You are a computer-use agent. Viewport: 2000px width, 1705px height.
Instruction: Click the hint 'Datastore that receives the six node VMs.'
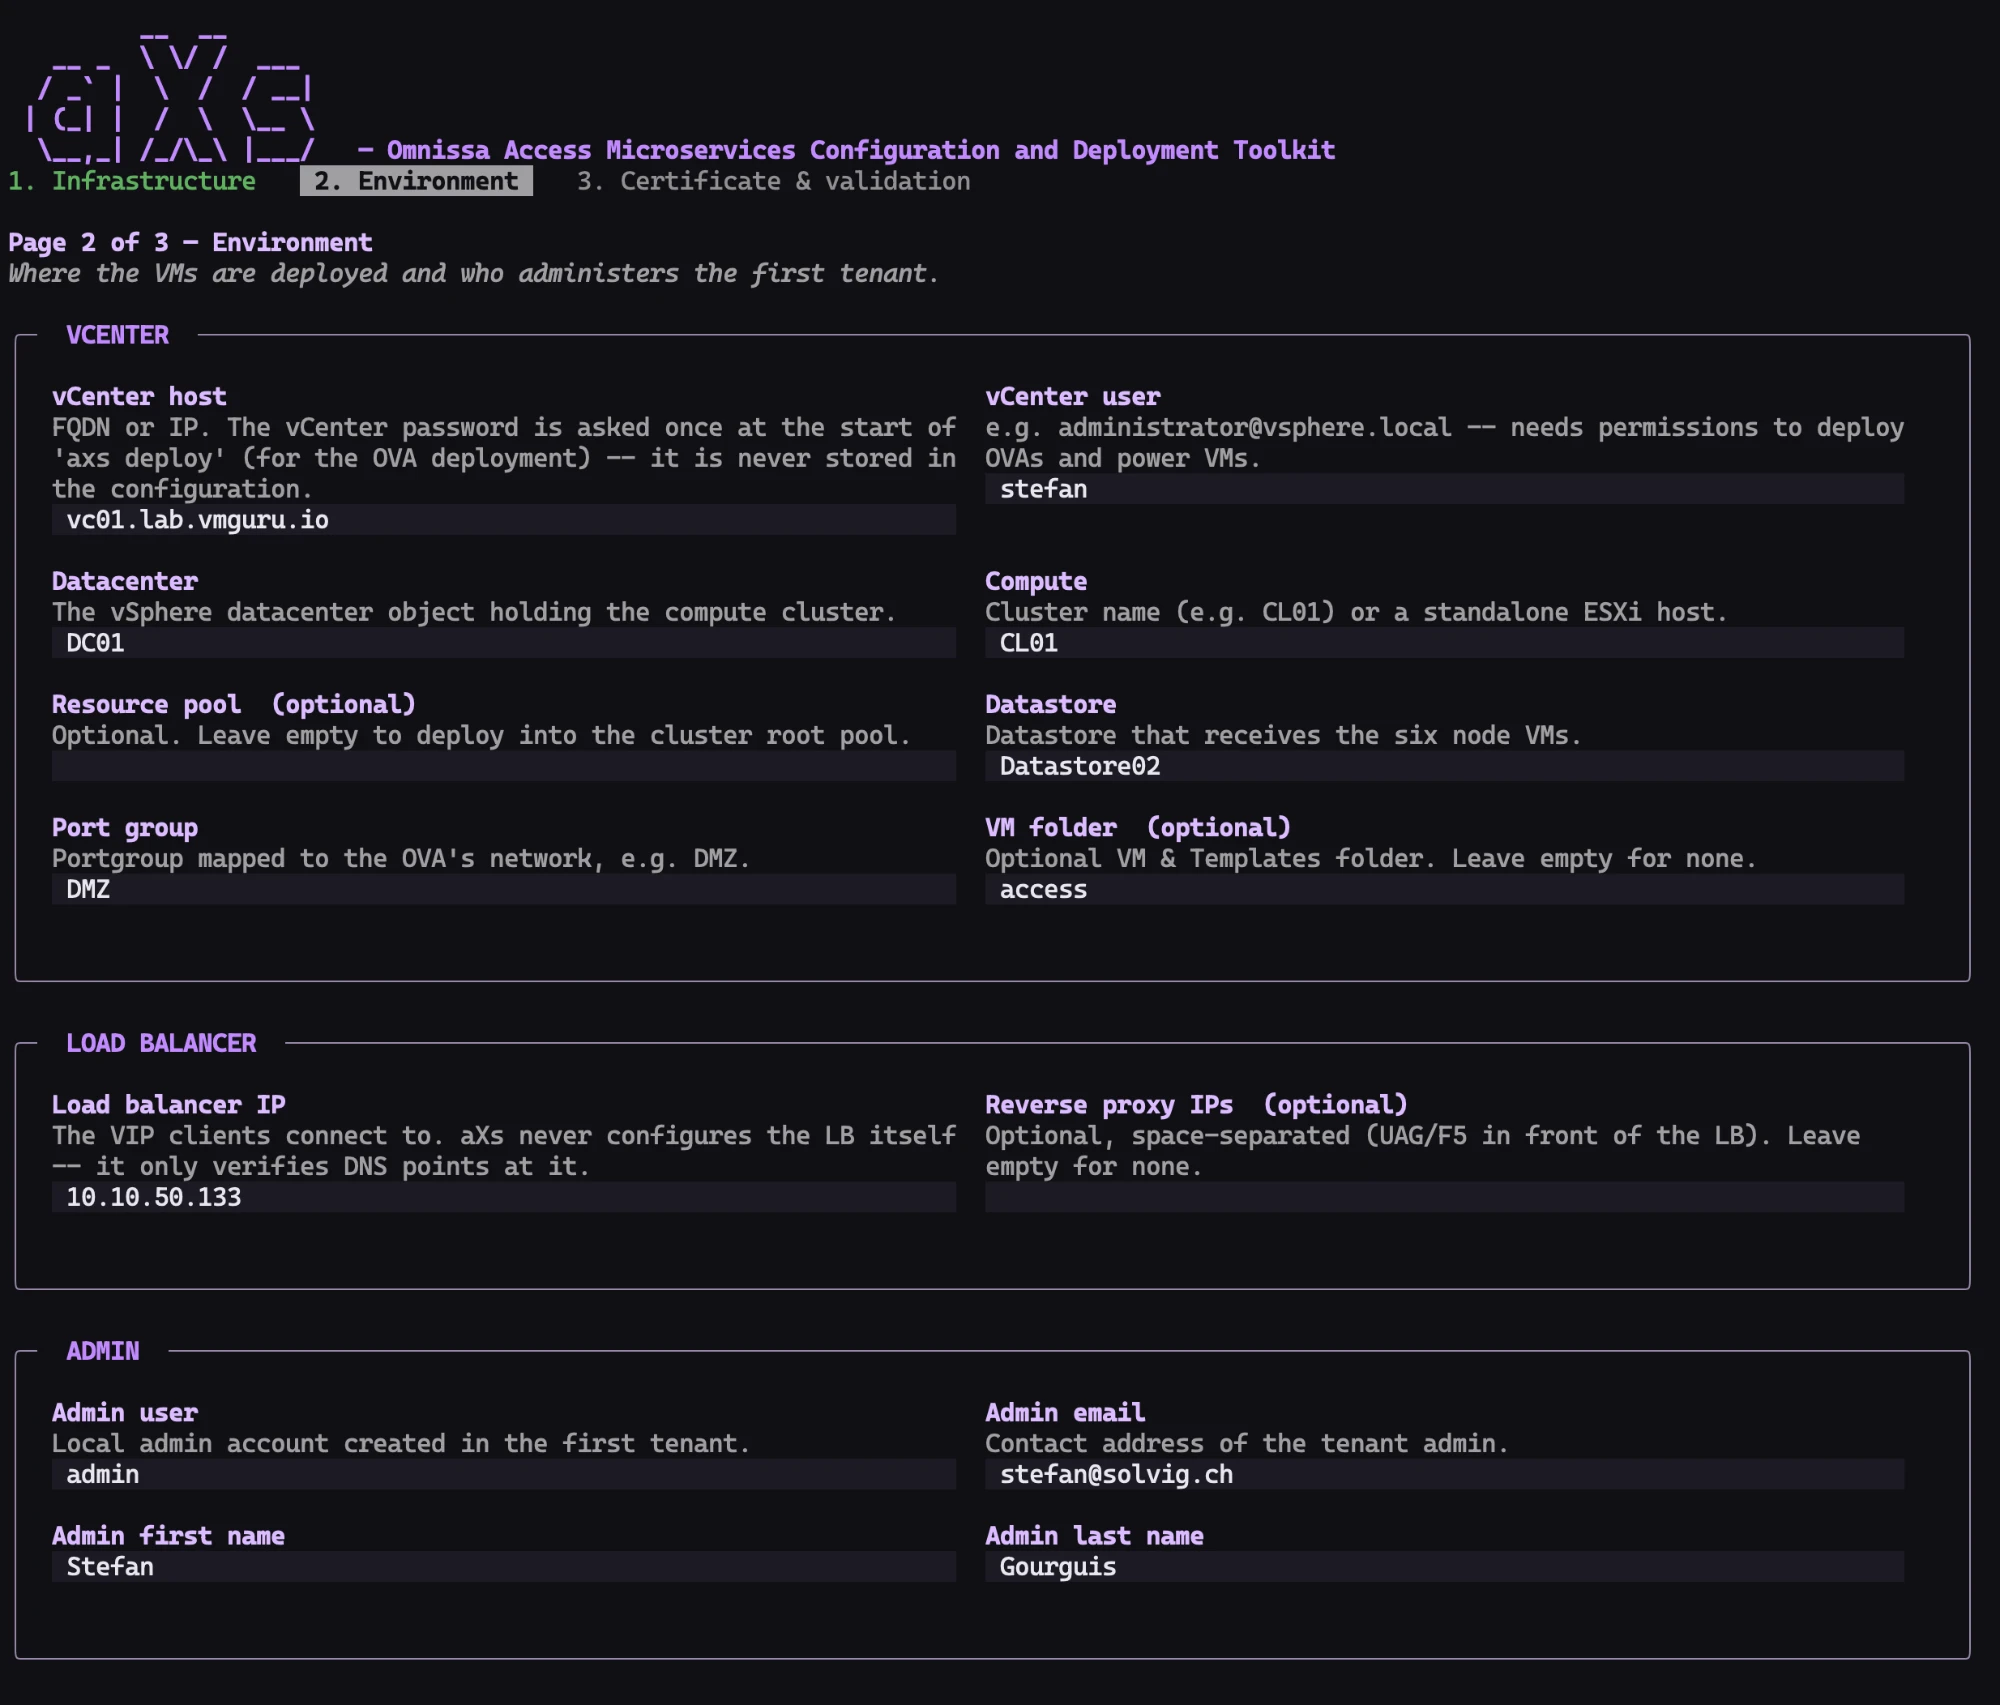[x=1283, y=736]
